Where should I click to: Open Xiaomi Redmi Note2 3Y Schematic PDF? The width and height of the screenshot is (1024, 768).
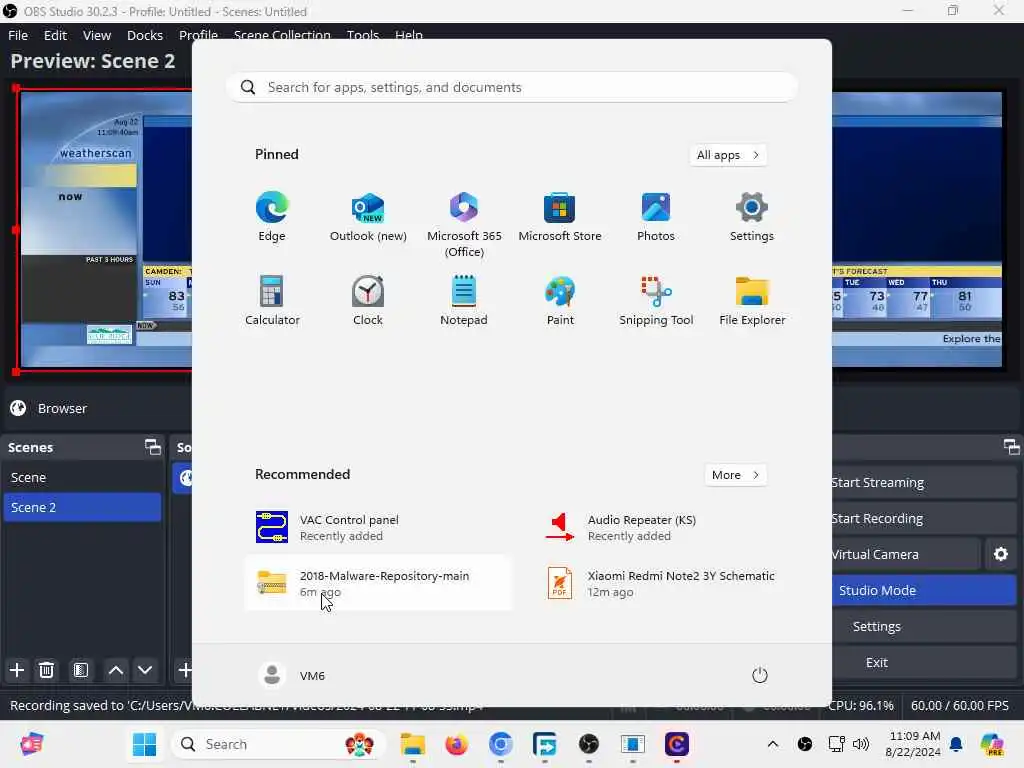pyautogui.click(x=666, y=583)
